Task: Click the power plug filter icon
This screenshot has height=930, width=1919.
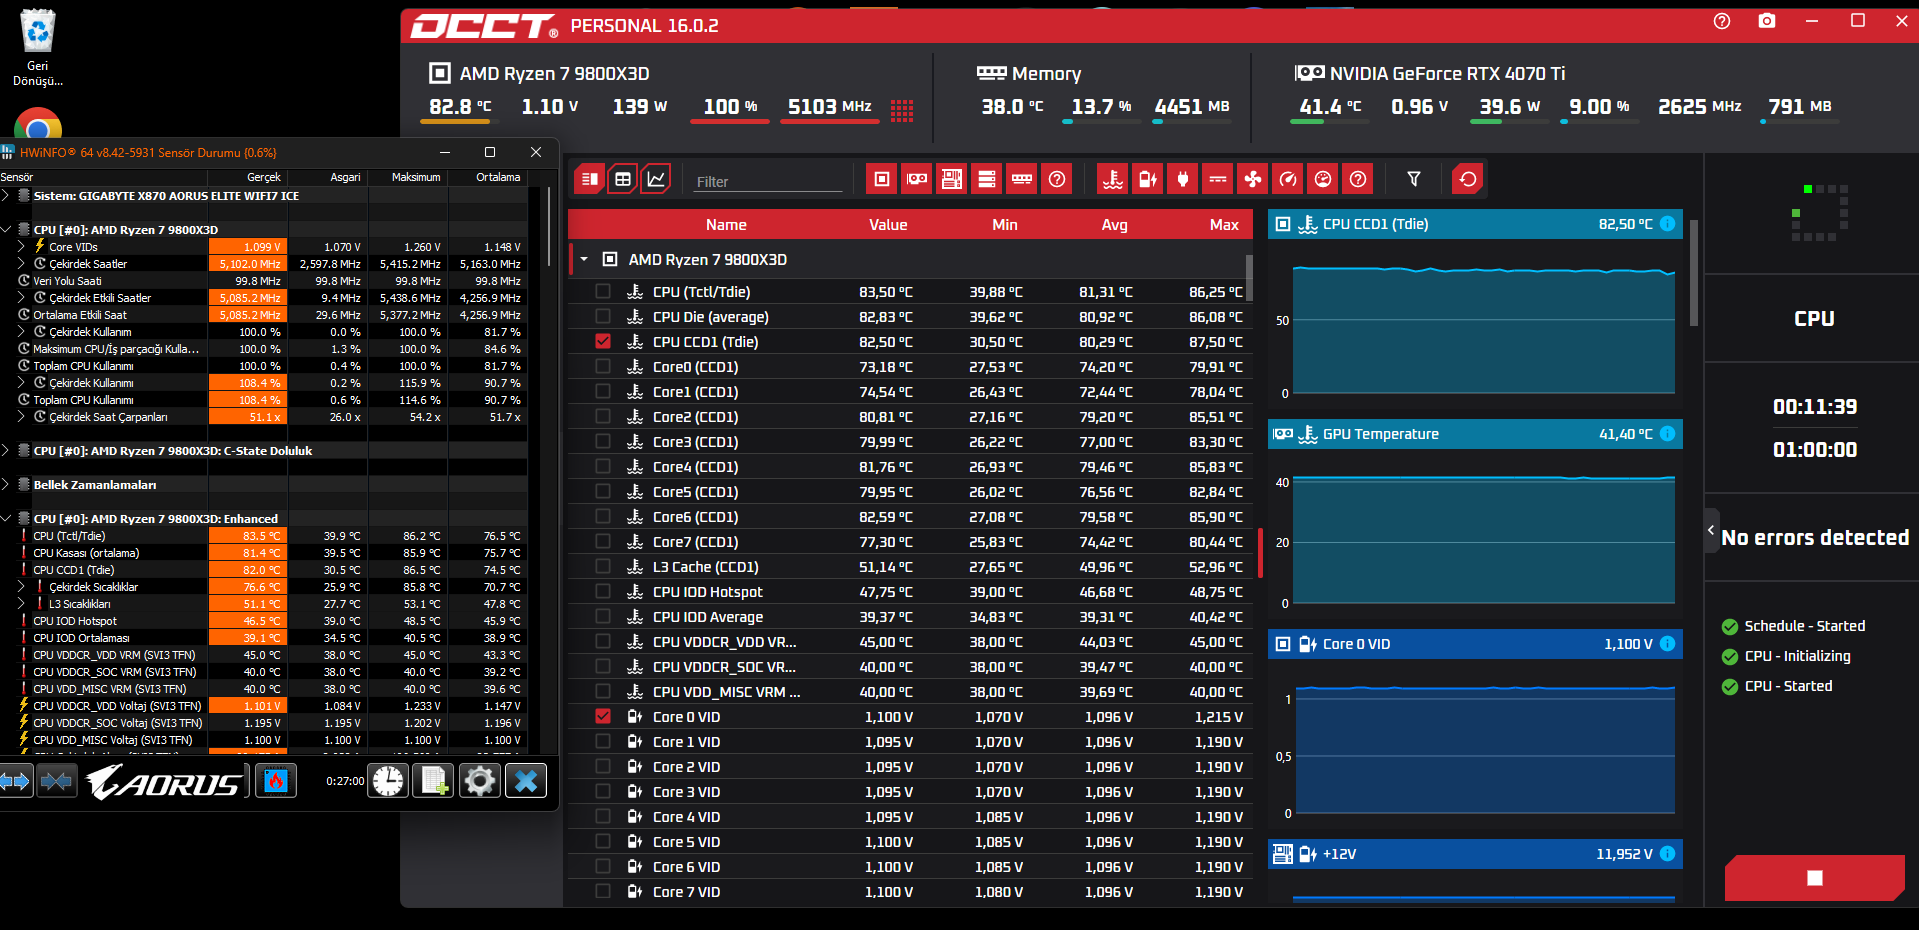Action: pyautogui.click(x=1182, y=179)
